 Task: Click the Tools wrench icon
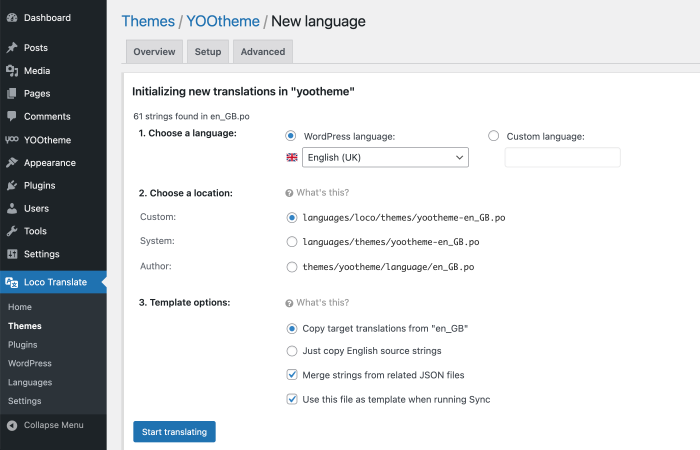pyautogui.click(x=12, y=231)
